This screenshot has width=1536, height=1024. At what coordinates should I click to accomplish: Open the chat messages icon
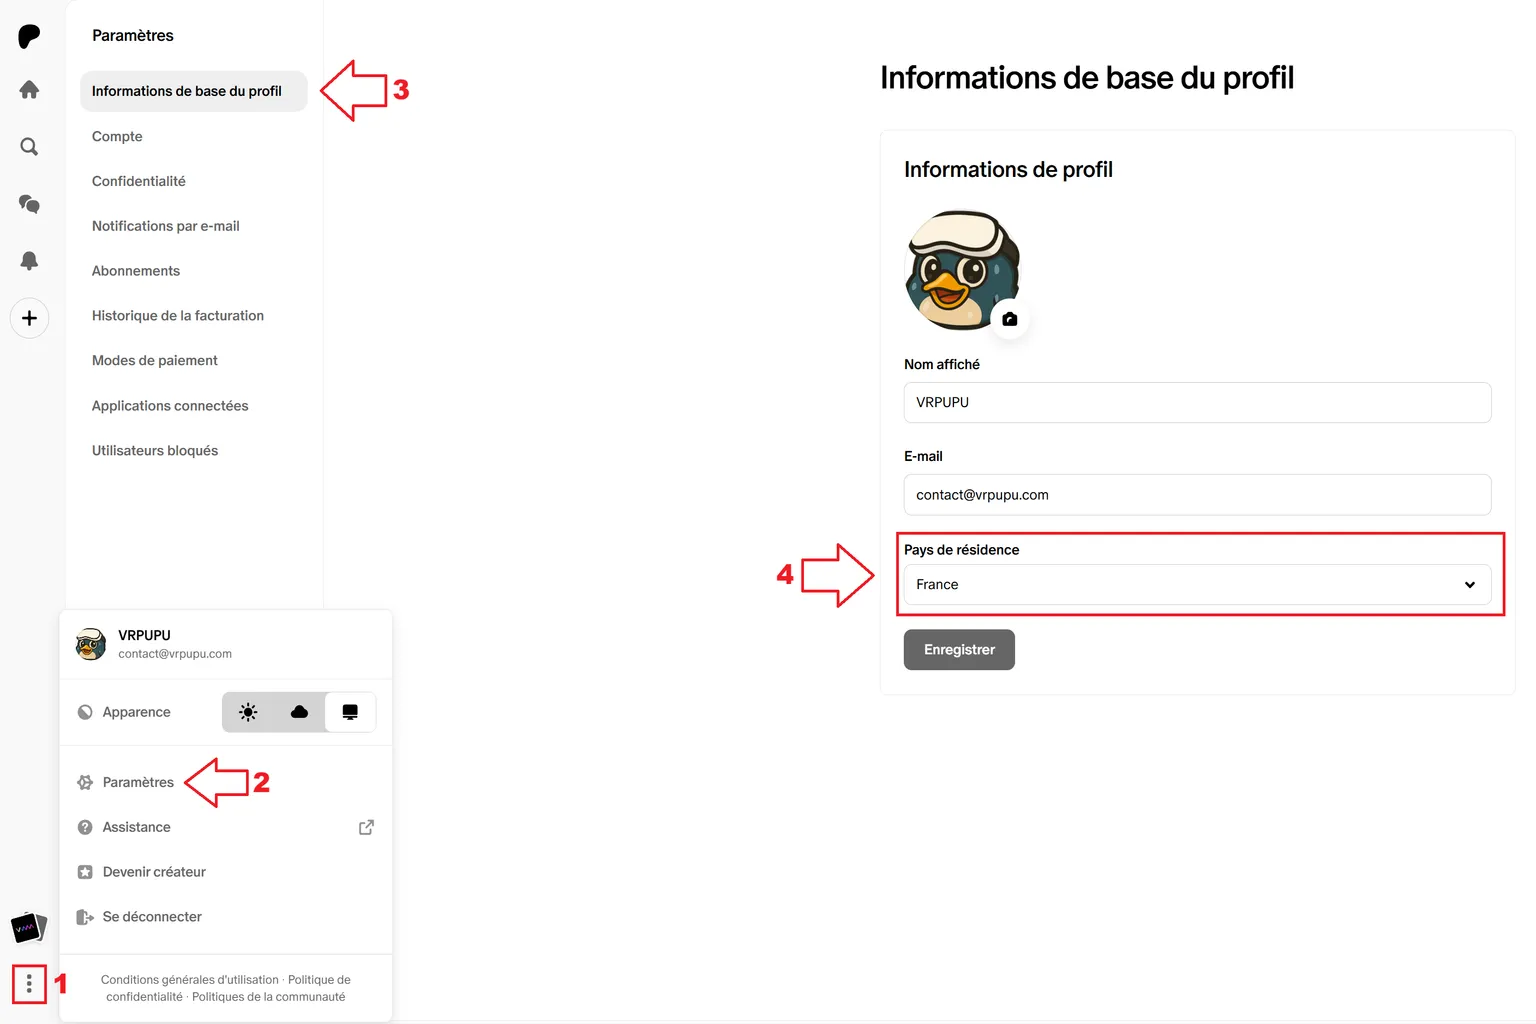29,204
